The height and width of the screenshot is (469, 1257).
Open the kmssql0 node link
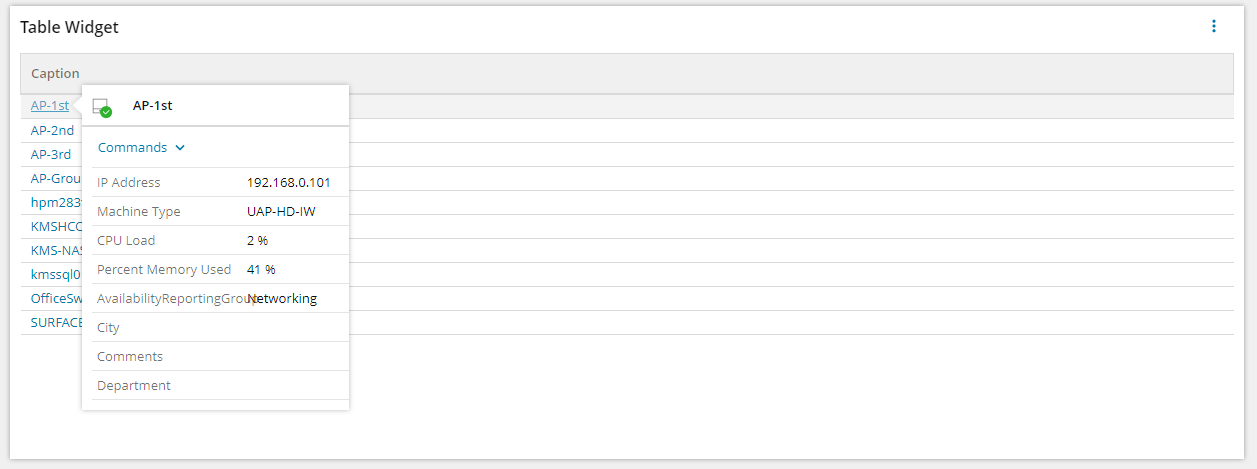coord(55,274)
